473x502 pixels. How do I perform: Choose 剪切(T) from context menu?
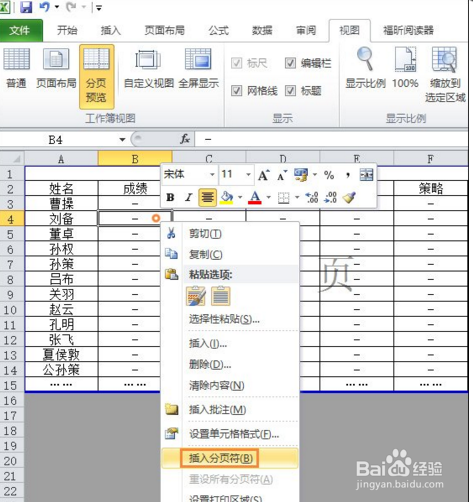205,234
